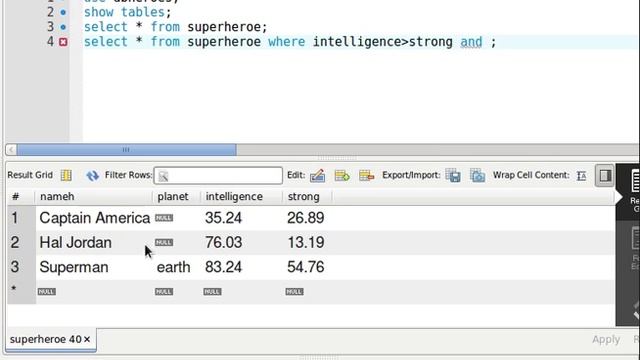
Task: Click Captain America's NULL planet cell
Action: coord(164,218)
